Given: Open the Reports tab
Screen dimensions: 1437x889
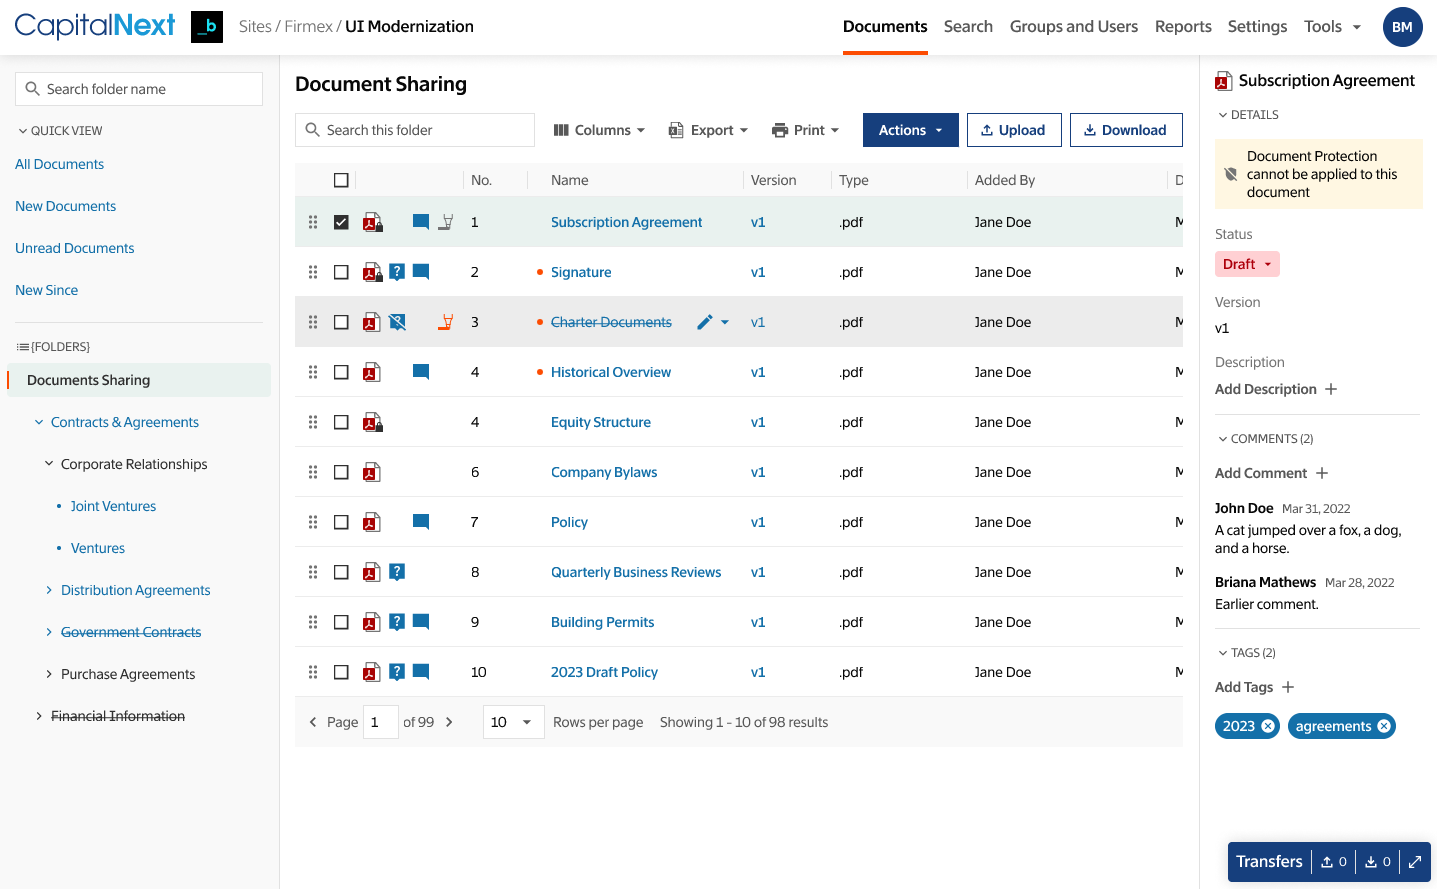Looking at the screenshot, I should coord(1182,27).
